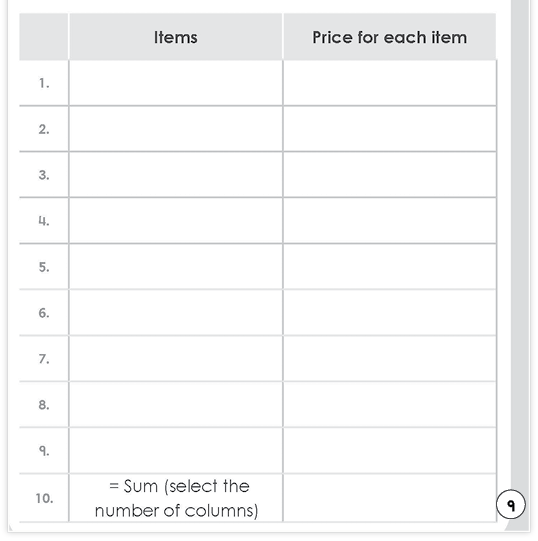The image size is (538, 541).
Task: Select the Price for each item header
Action: pos(390,37)
